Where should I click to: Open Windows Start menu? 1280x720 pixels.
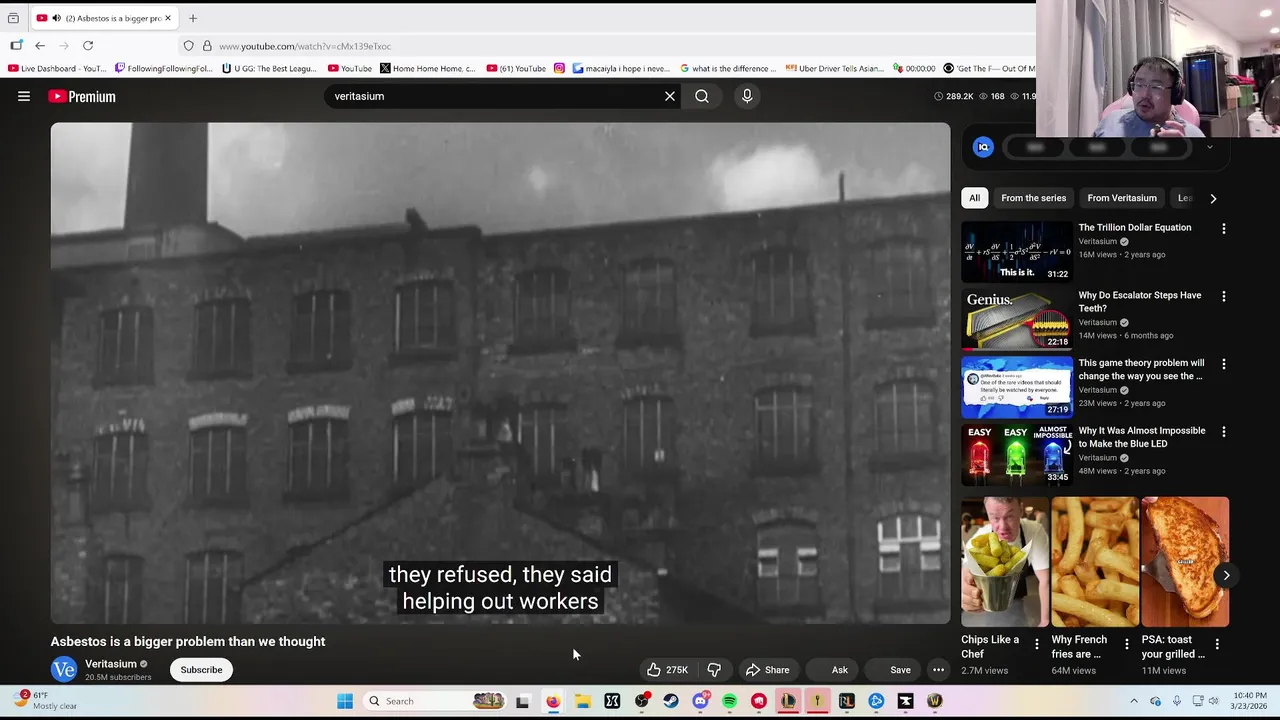(345, 701)
